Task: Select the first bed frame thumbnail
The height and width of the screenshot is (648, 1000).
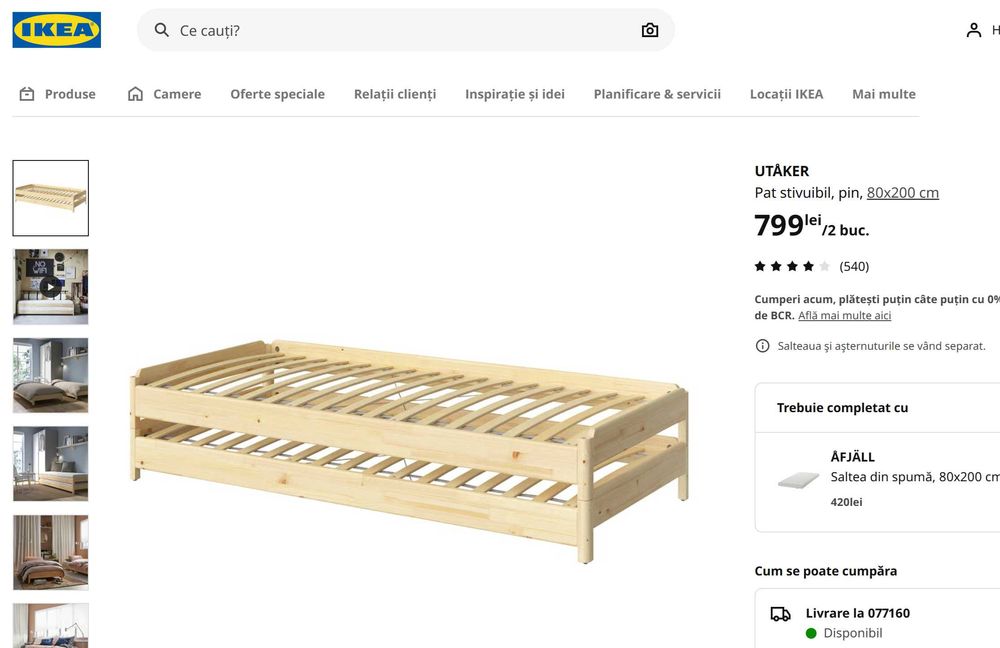Action: point(50,198)
